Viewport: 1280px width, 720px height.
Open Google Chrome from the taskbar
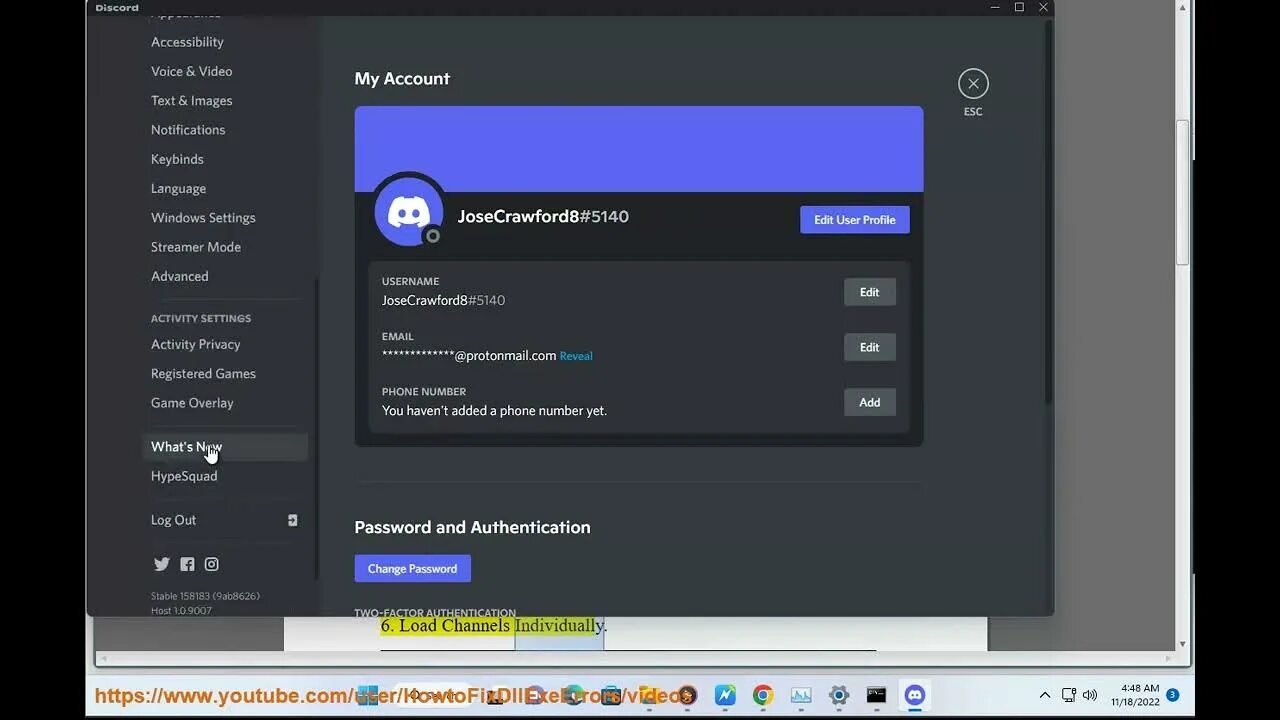(763, 695)
